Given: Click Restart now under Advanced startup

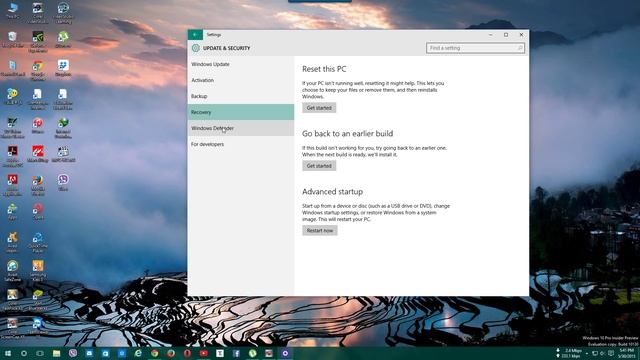Looking at the screenshot, I should 320,231.
